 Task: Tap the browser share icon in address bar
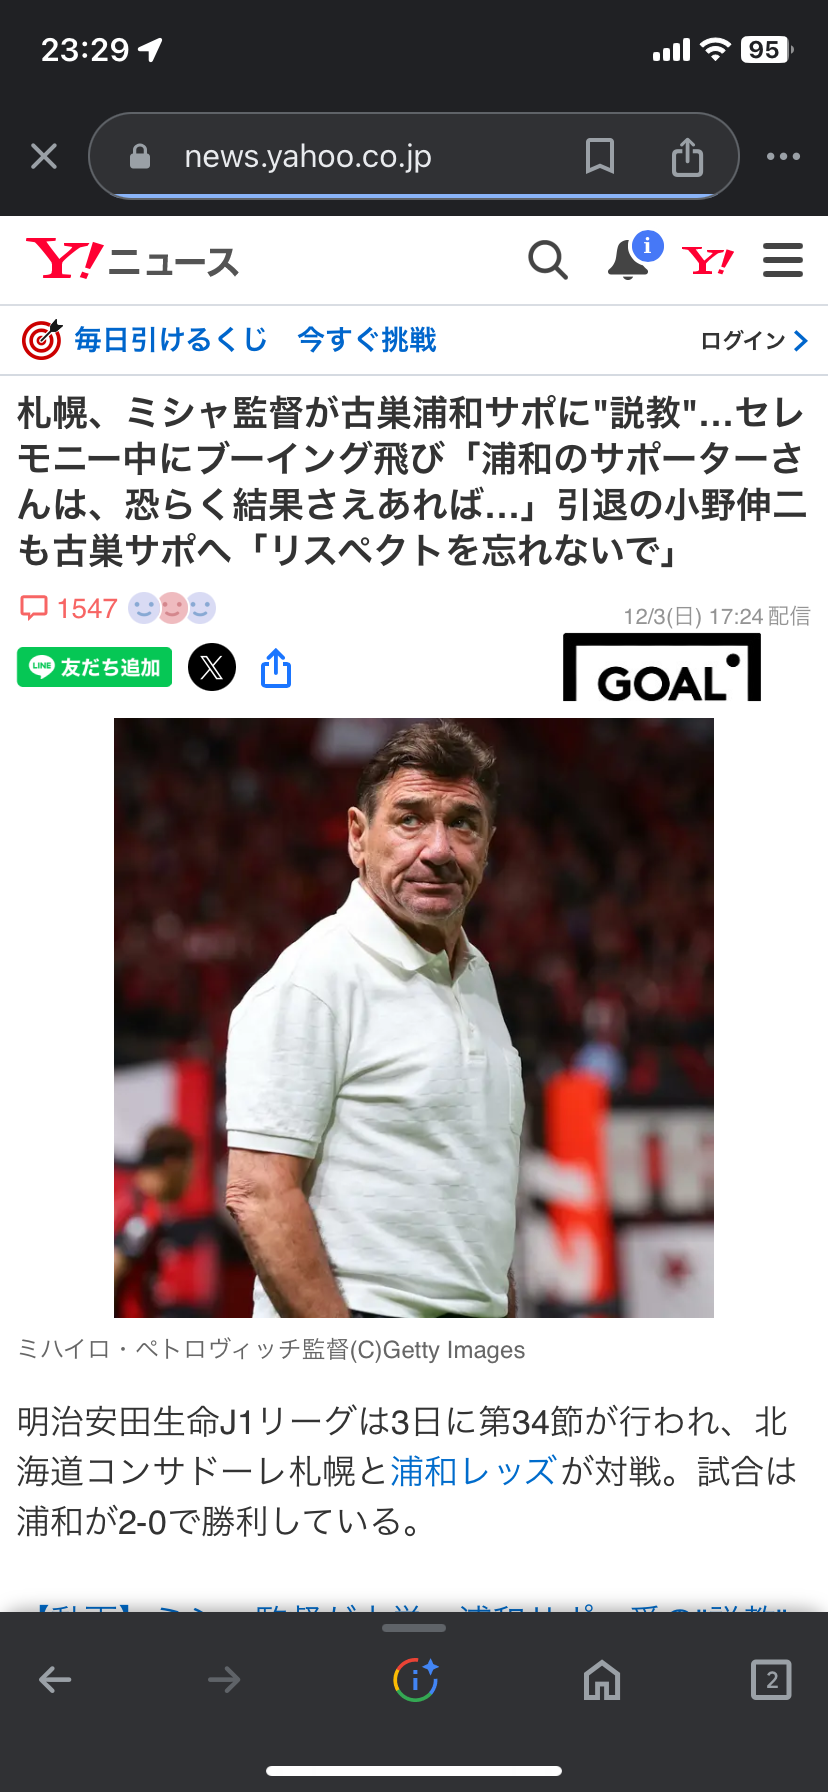tap(687, 156)
